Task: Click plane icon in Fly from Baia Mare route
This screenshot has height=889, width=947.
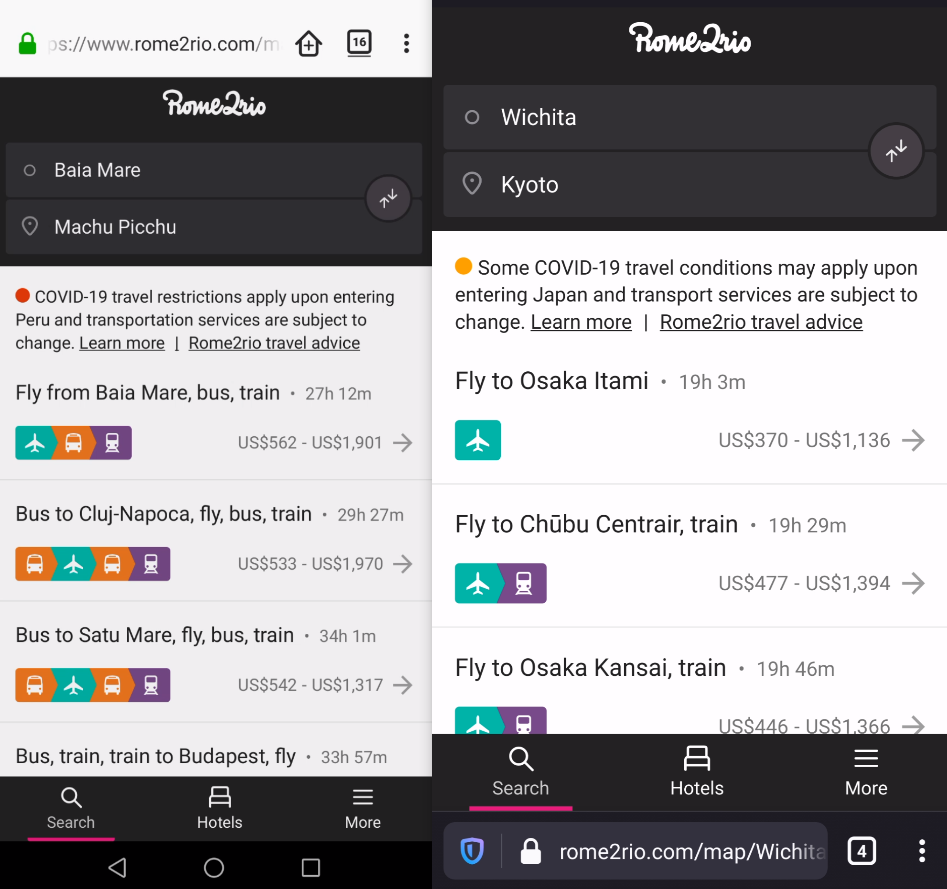Action: click(x=35, y=443)
